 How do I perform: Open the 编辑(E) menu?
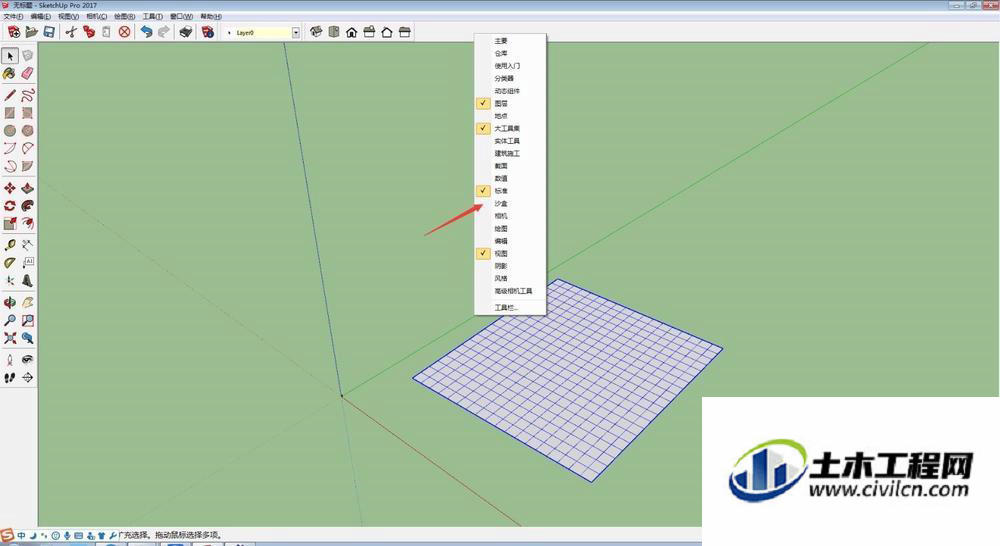click(40, 16)
